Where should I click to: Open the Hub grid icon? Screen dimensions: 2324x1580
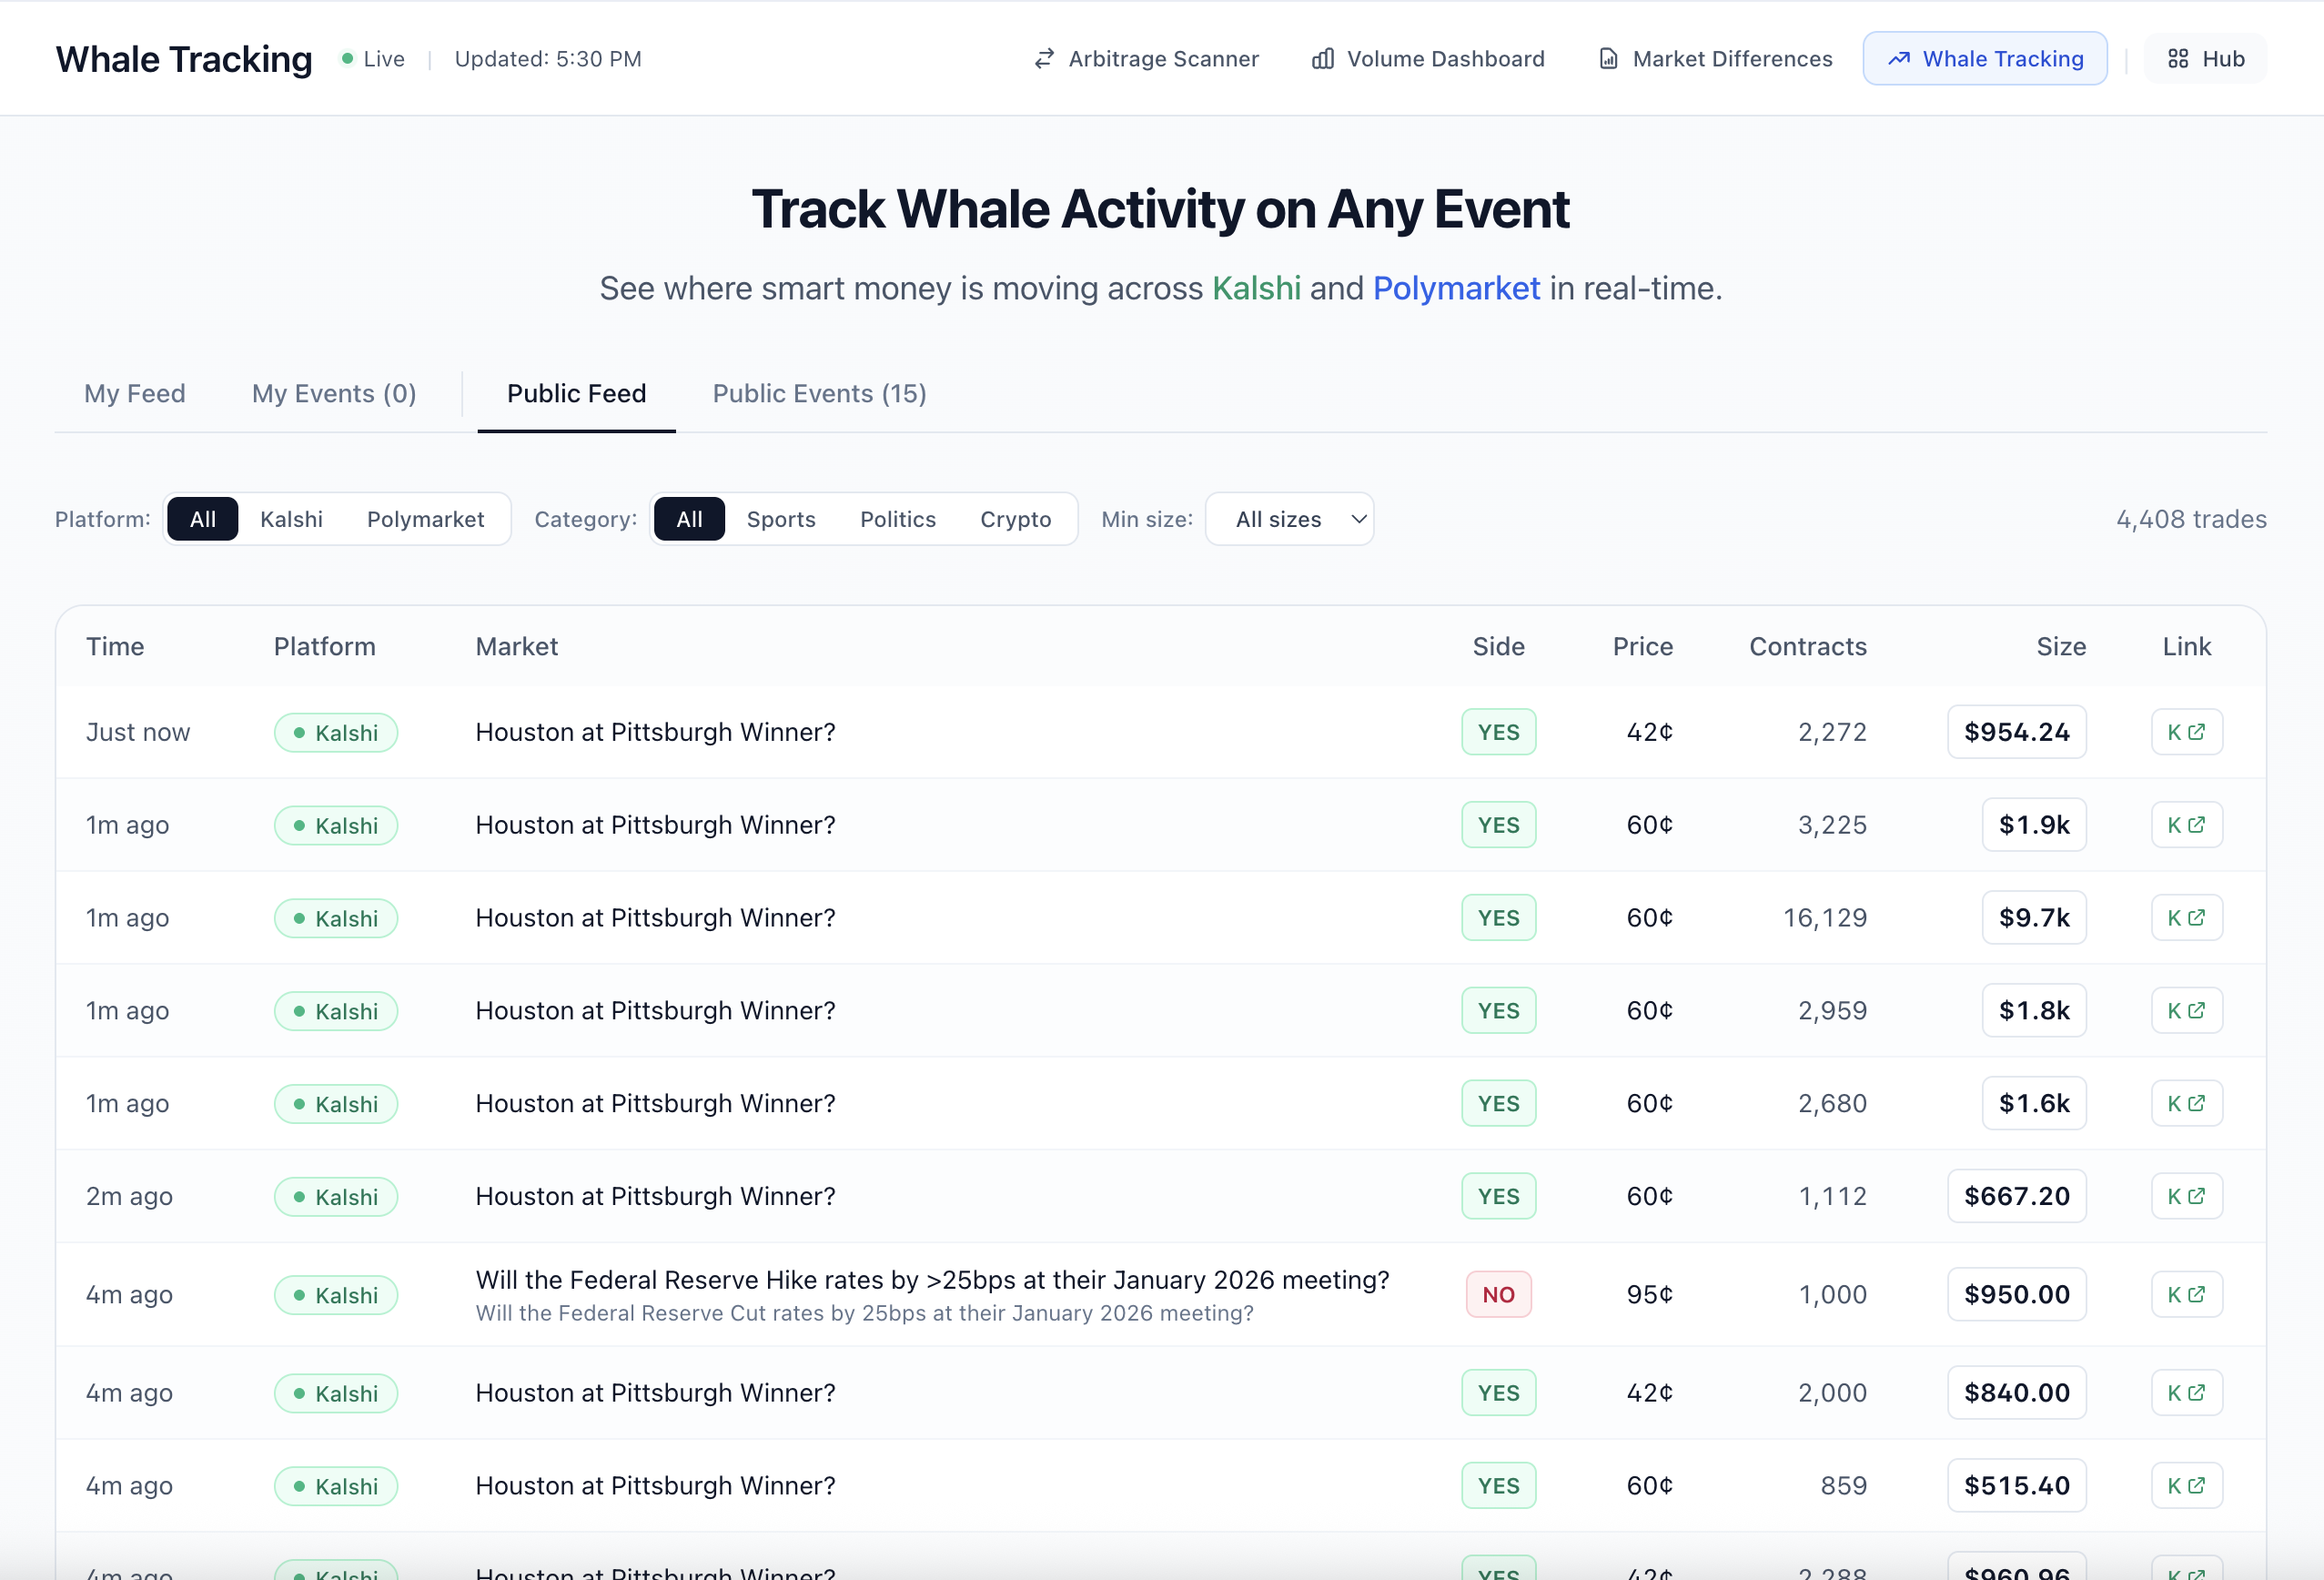coord(2178,59)
